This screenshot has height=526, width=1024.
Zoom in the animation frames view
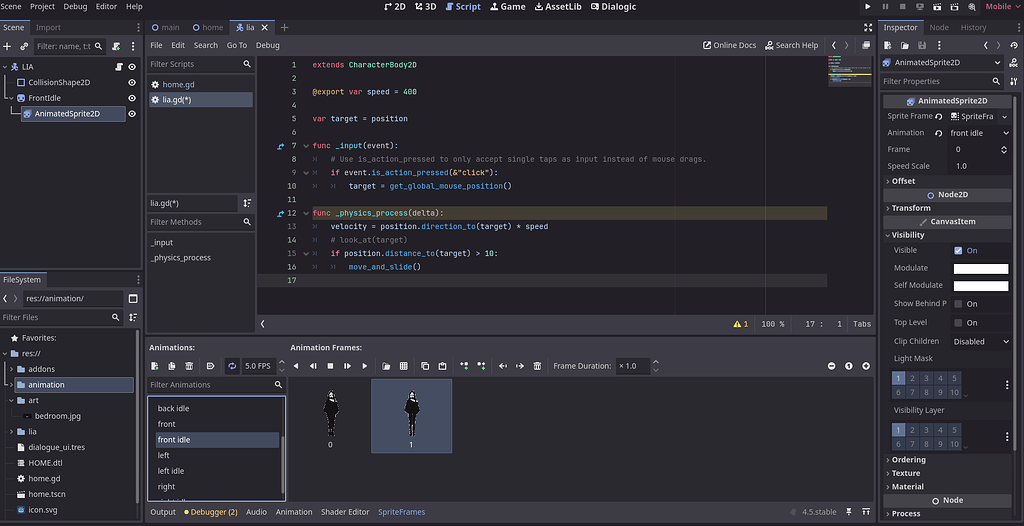[x=866, y=366]
